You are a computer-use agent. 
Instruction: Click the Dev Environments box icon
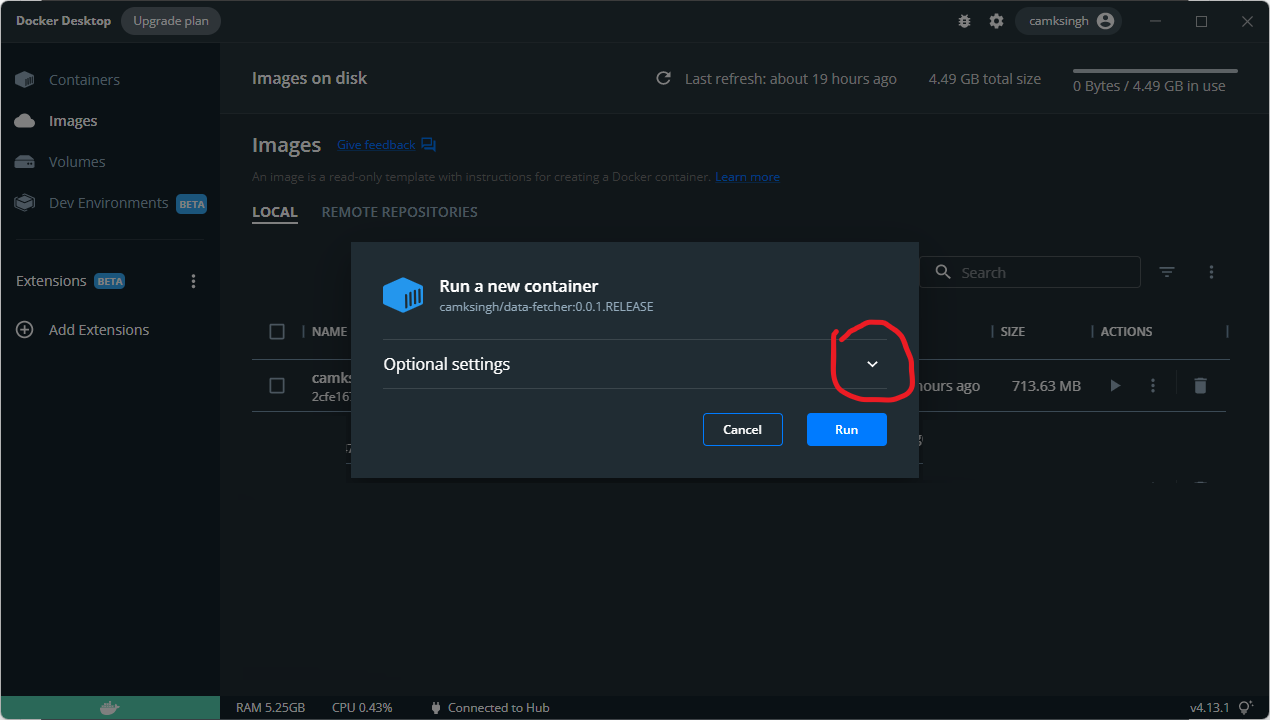[x=24, y=203]
